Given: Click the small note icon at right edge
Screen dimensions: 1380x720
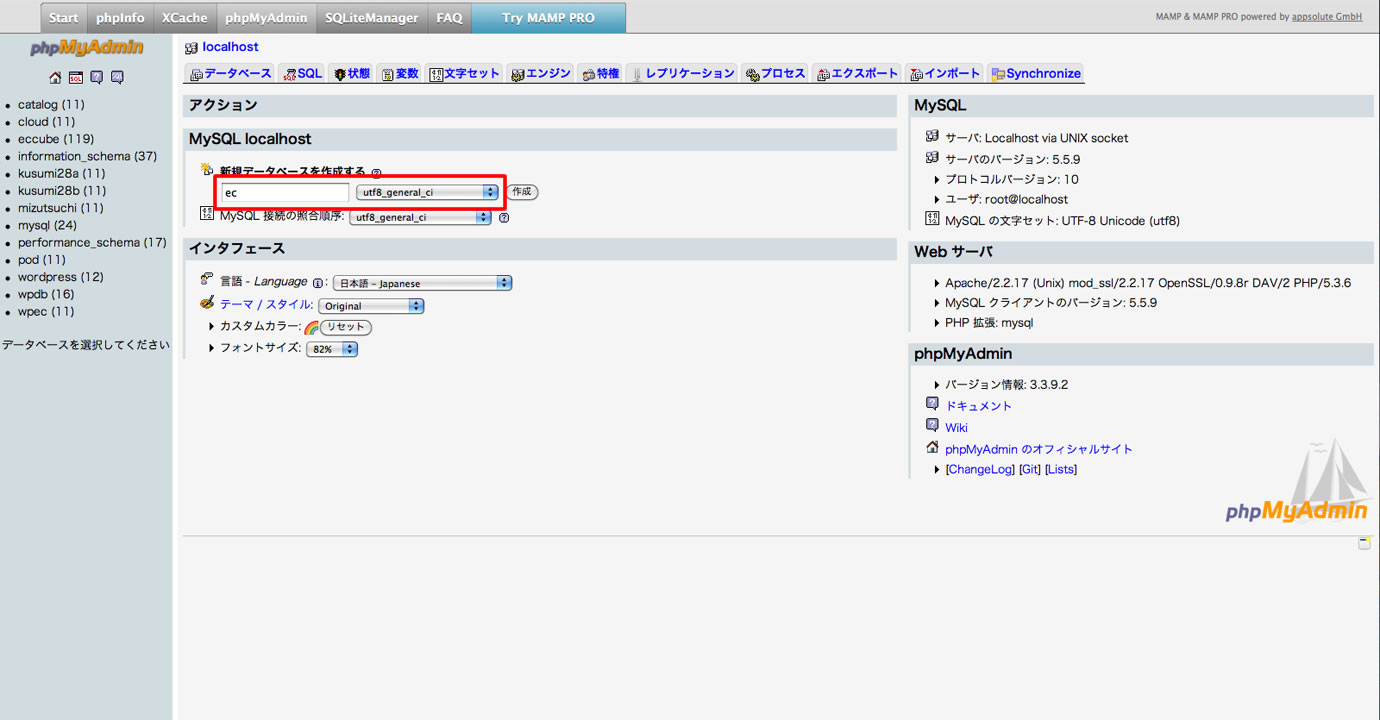Looking at the screenshot, I should (1364, 543).
